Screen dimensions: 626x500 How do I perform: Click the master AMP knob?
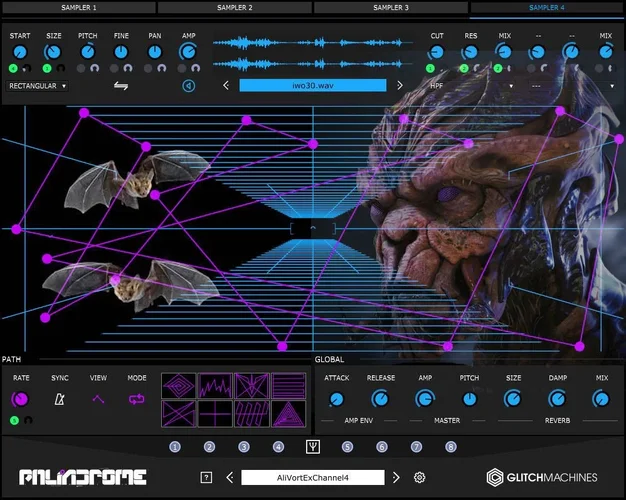point(425,399)
